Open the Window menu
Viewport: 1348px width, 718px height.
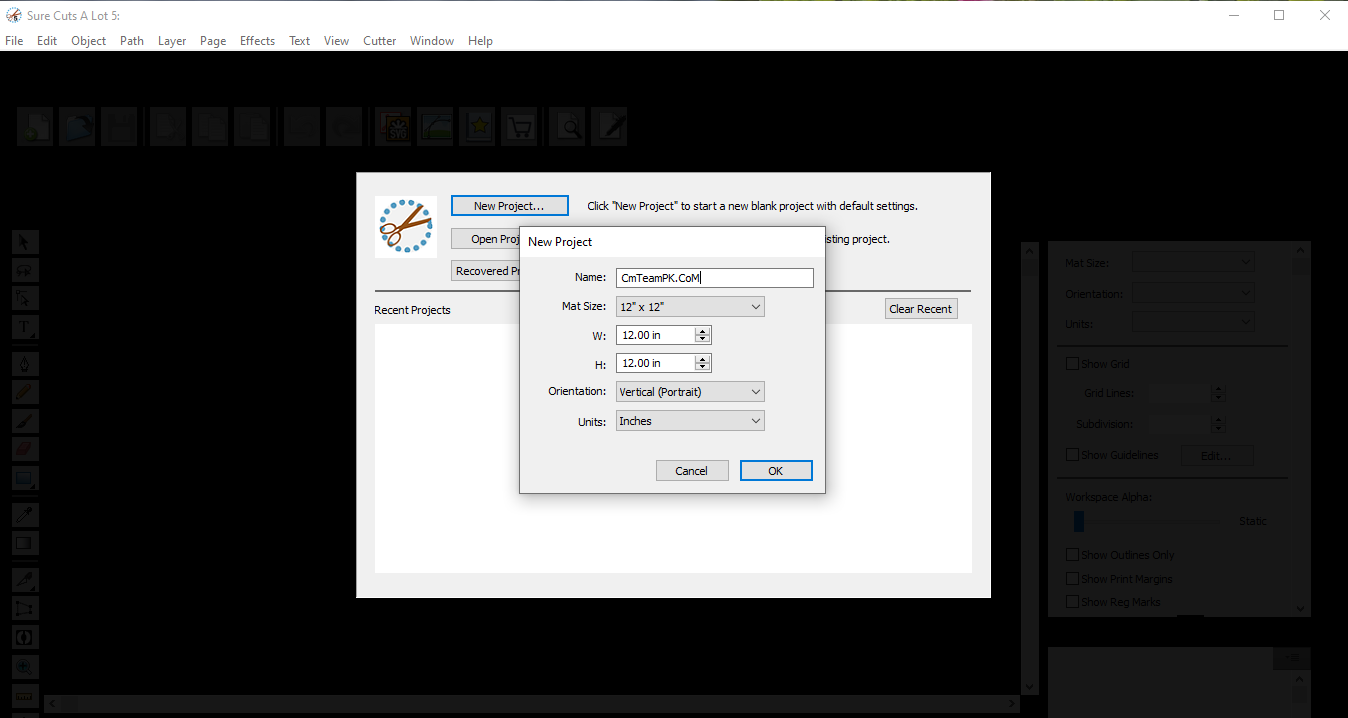coord(432,41)
